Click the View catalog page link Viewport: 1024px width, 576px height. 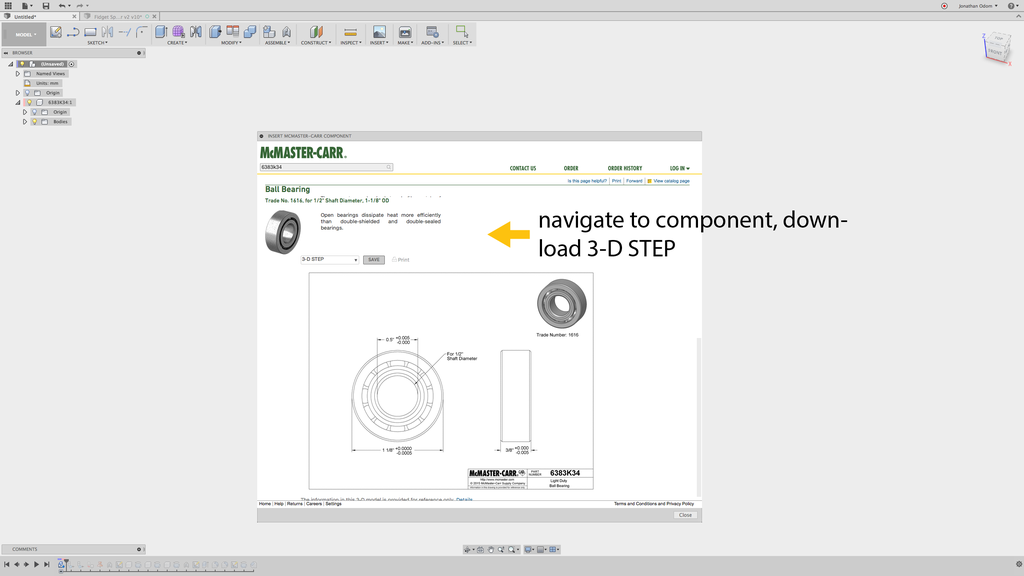[671, 181]
